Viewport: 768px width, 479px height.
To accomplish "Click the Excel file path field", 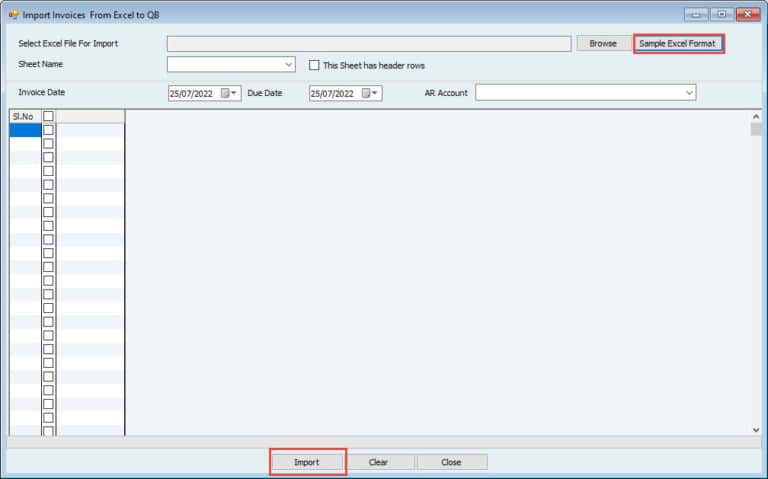I will (368, 44).
